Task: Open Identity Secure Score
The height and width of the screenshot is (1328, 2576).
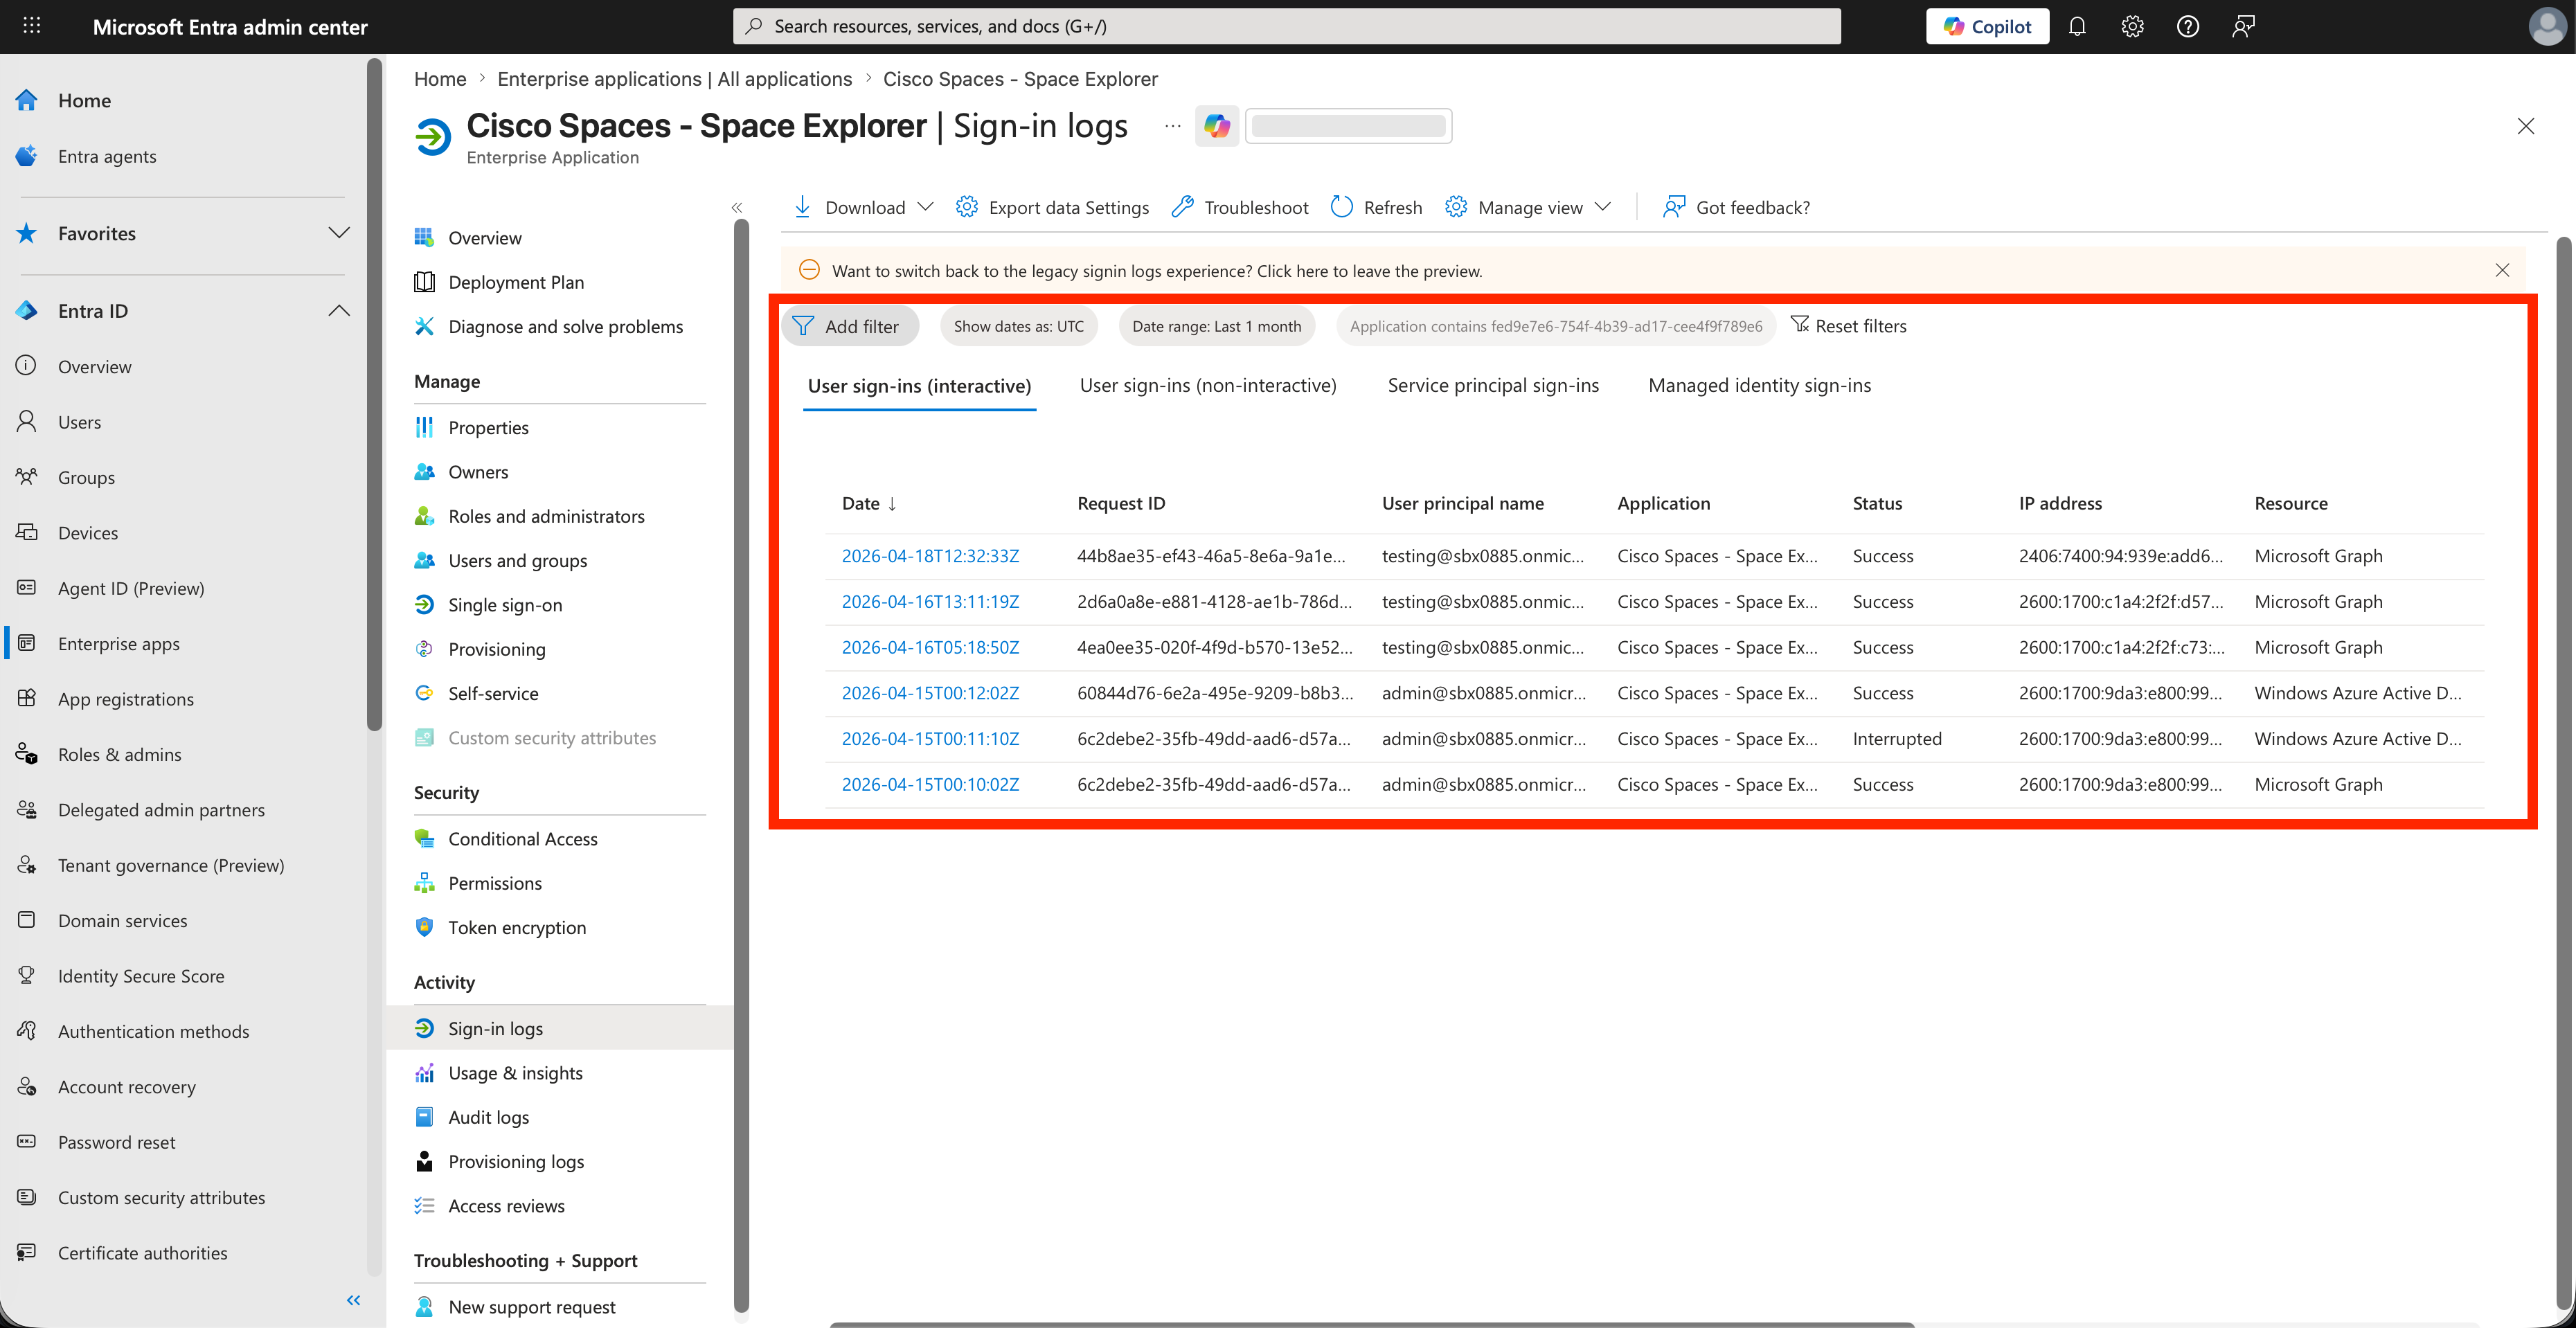Action: pyautogui.click(x=140, y=976)
